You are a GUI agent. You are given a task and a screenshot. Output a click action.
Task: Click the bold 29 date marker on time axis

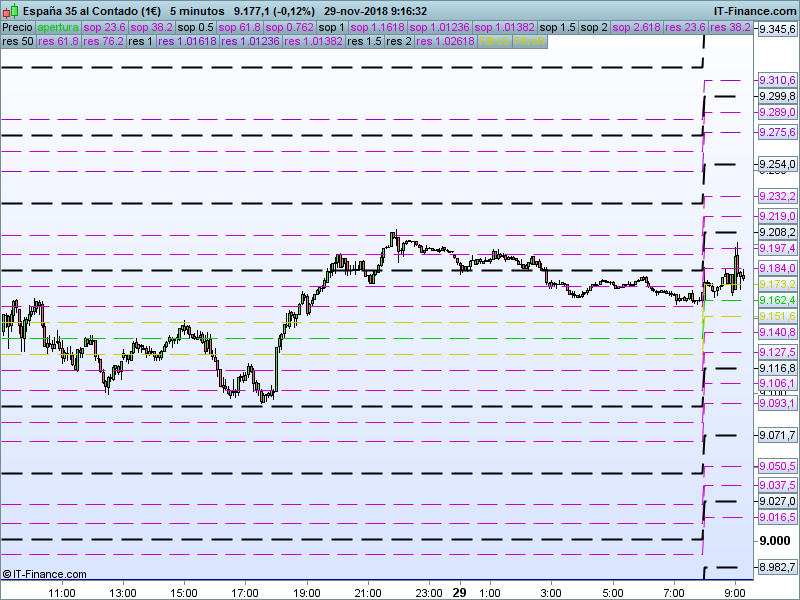pyautogui.click(x=459, y=593)
